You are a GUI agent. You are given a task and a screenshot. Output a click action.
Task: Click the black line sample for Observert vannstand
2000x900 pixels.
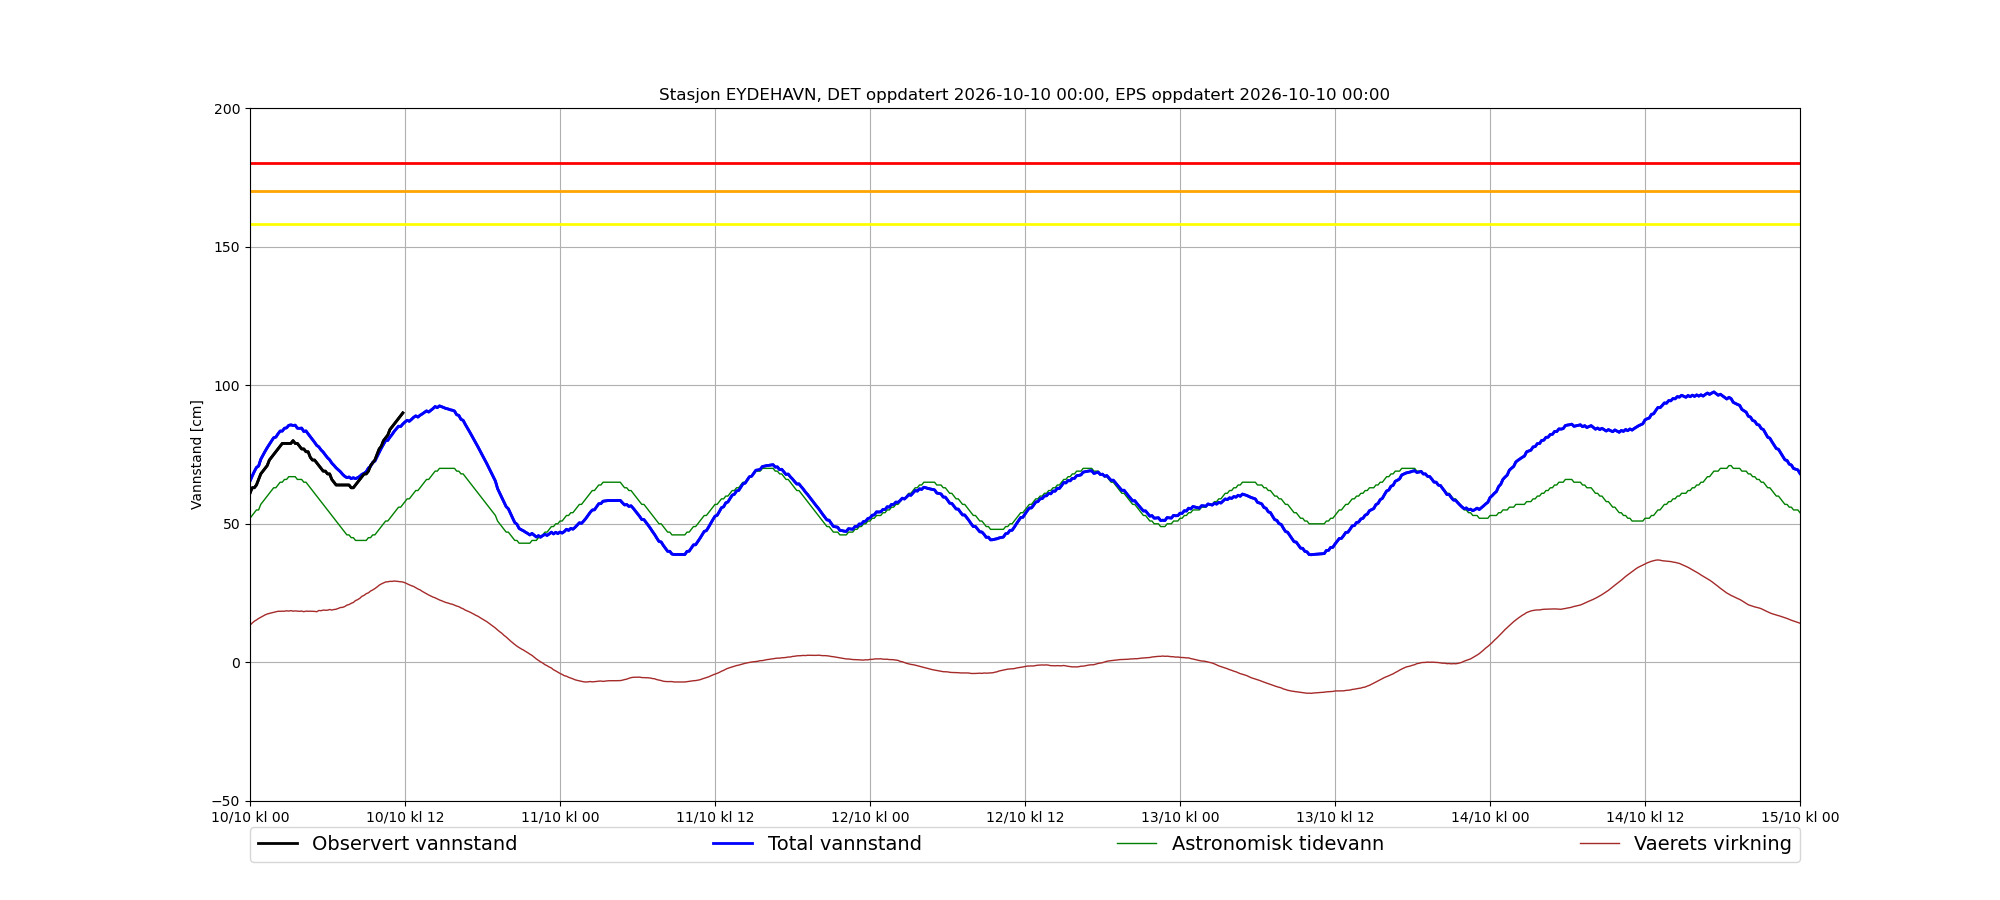coord(278,844)
